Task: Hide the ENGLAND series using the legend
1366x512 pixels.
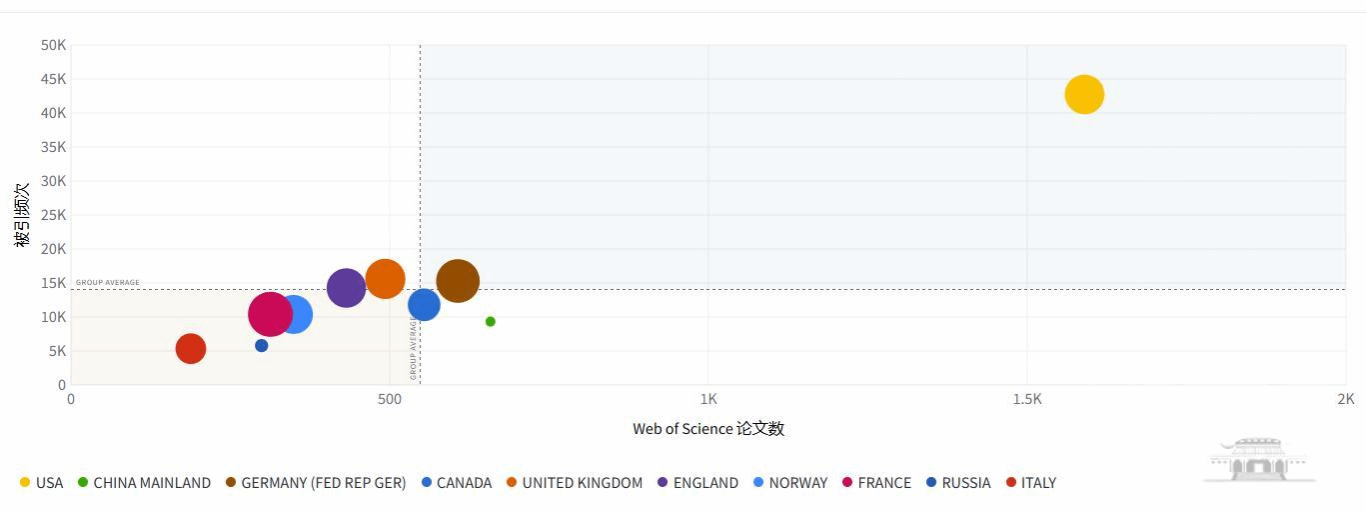Action: click(x=705, y=483)
